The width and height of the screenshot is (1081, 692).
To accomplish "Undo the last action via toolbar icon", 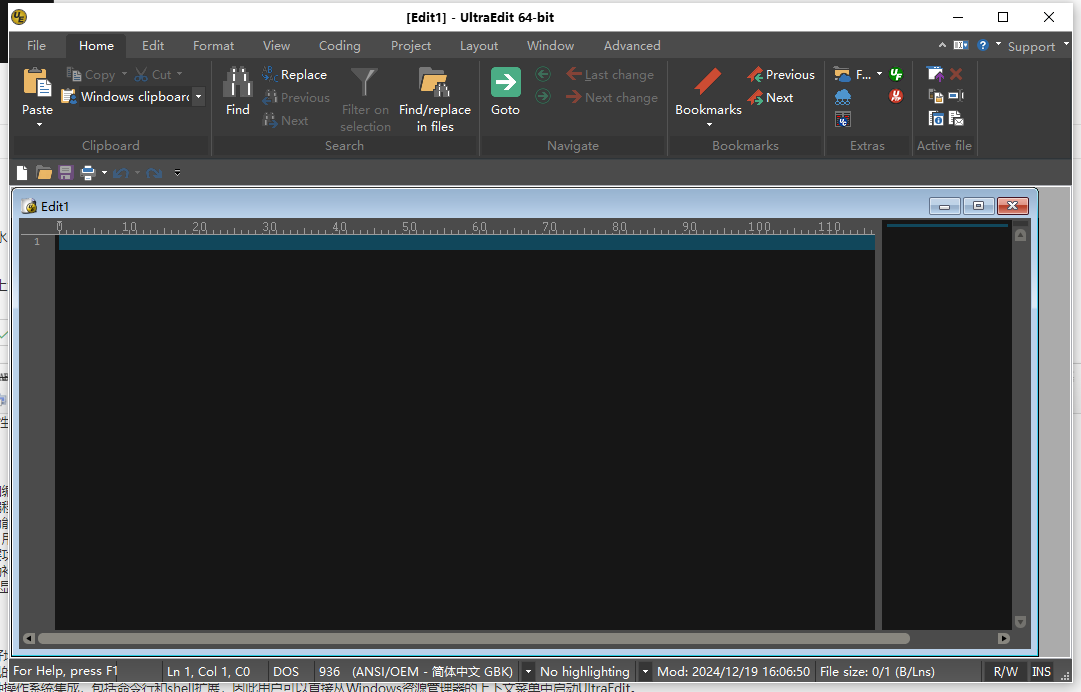I will [x=120, y=172].
